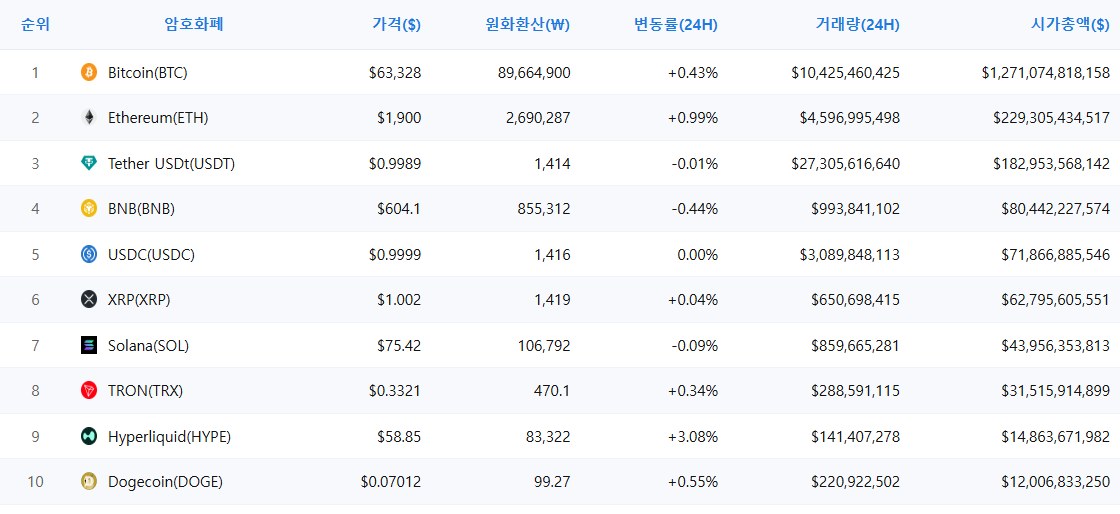Open the BNB(BNB) name link

click(141, 209)
